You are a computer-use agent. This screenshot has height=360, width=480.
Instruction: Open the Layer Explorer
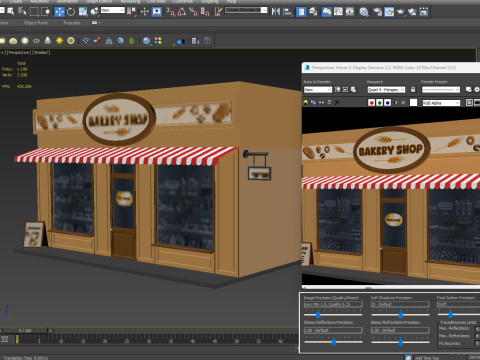[313, 12]
